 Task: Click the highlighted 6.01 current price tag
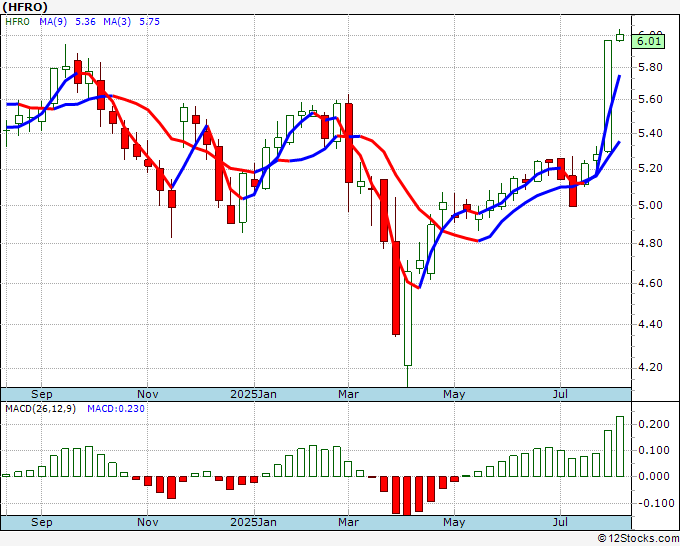[649, 42]
